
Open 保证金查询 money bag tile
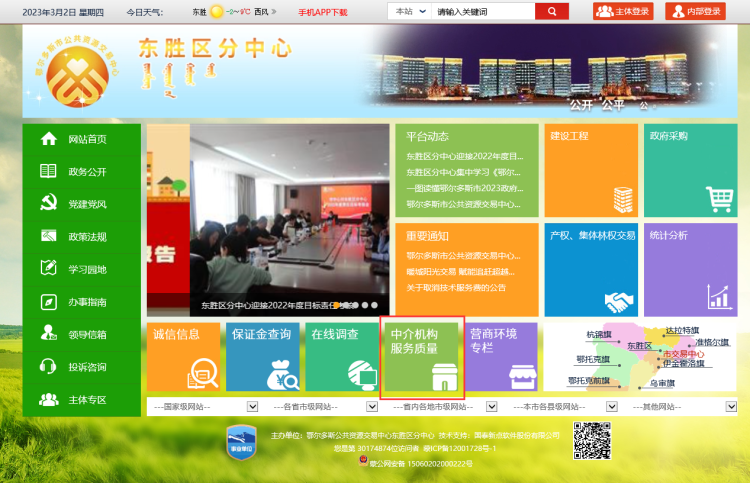coord(262,357)
